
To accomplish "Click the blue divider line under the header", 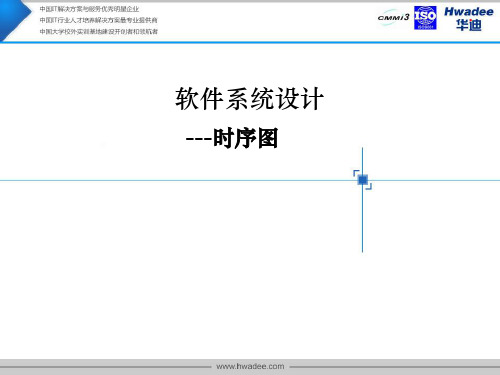I will [x=250, y=42].
